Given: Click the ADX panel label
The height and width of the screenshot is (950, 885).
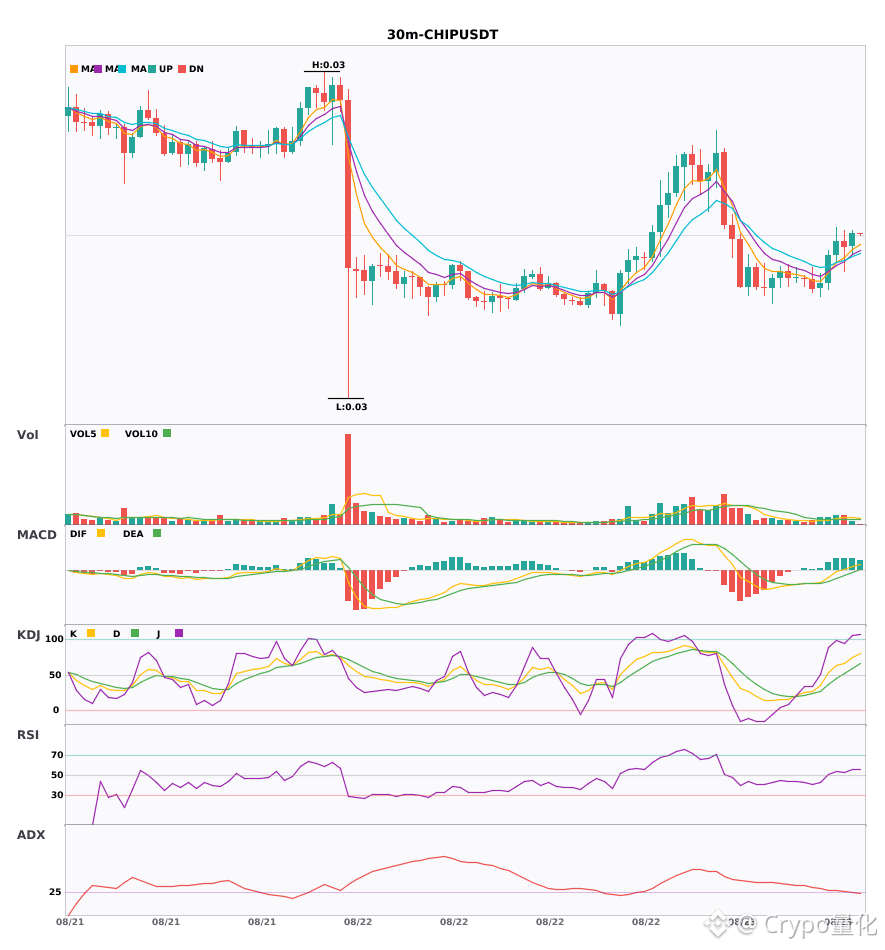Looking at the screenshot, I should [x=31, y=834].
